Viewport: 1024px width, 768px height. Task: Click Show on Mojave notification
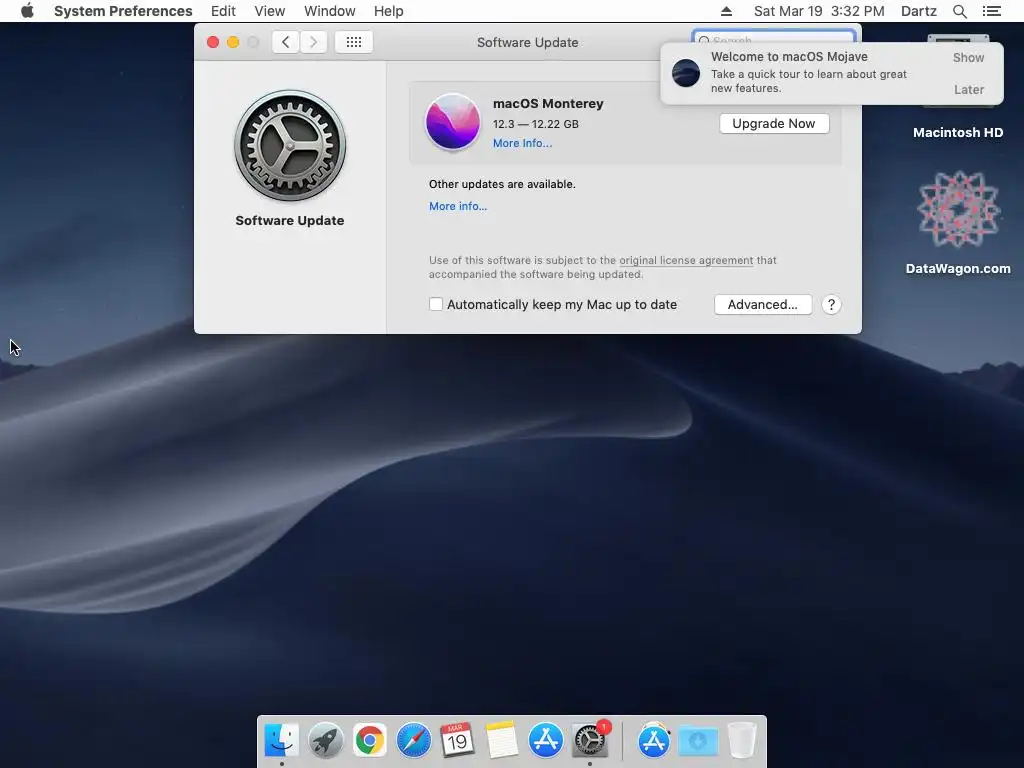click(x=968, y=57)
